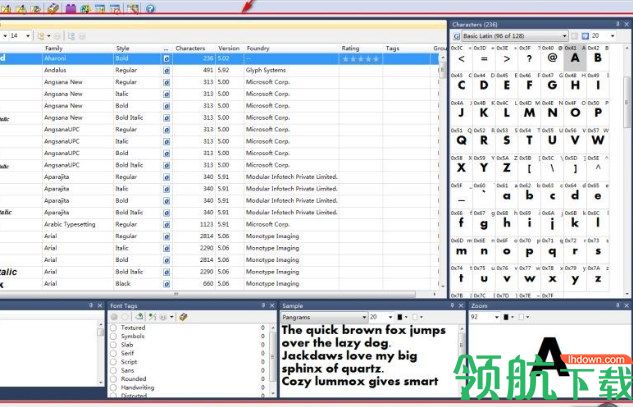Select the Andalus Regular font row

220,70
